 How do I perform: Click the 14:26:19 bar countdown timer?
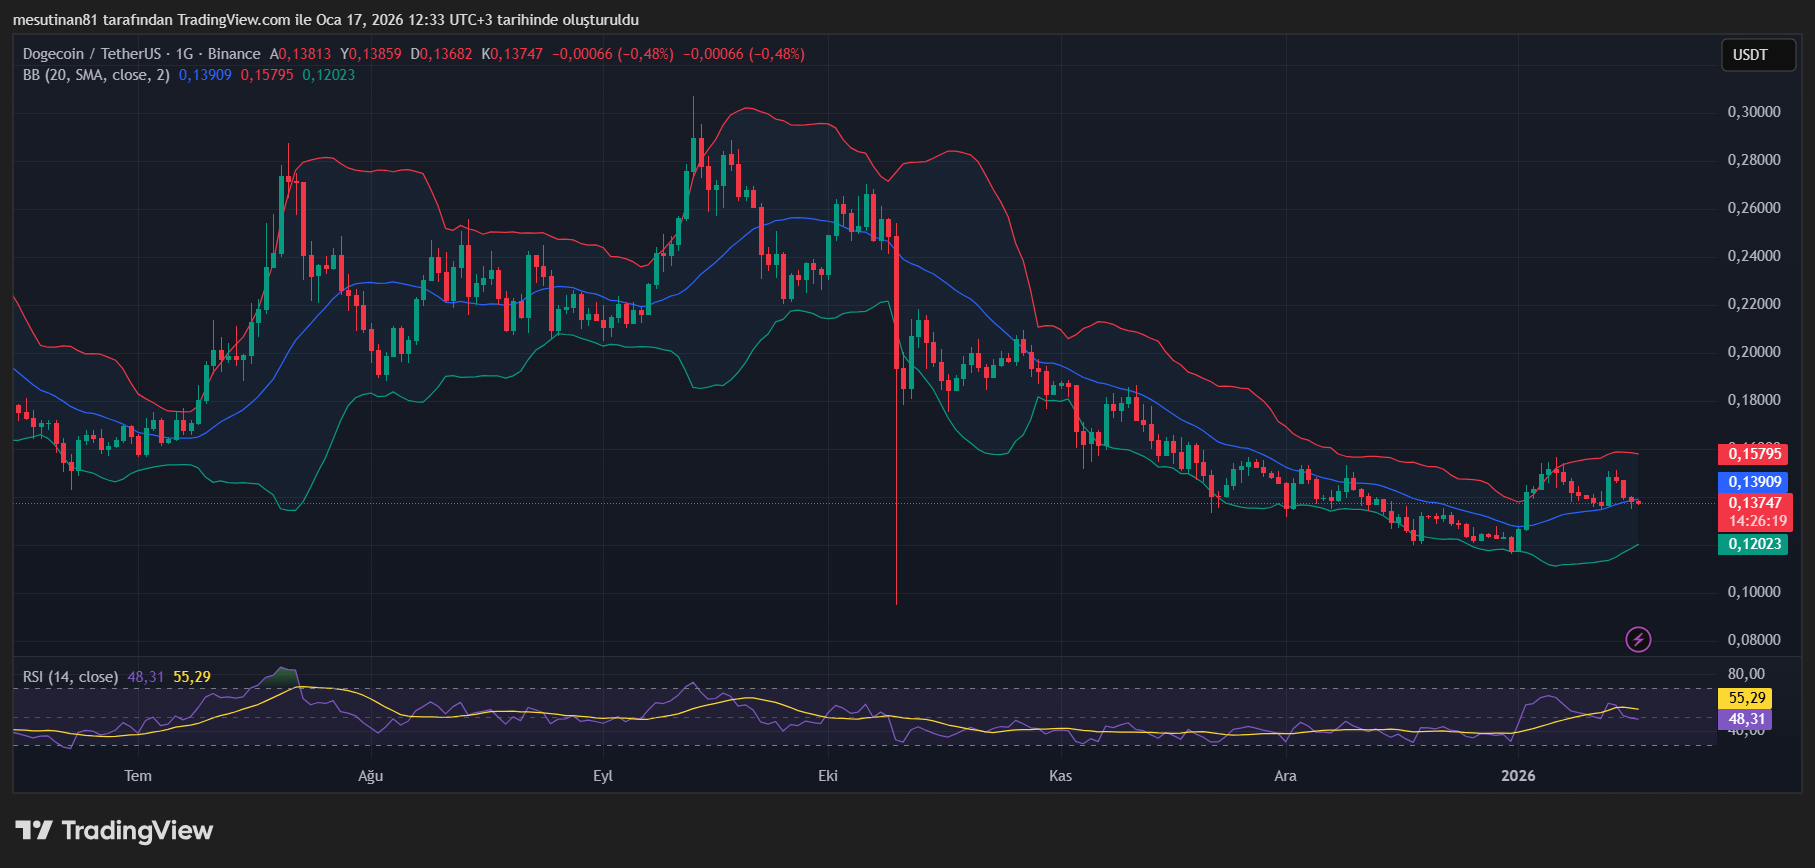click(1757, 521)
